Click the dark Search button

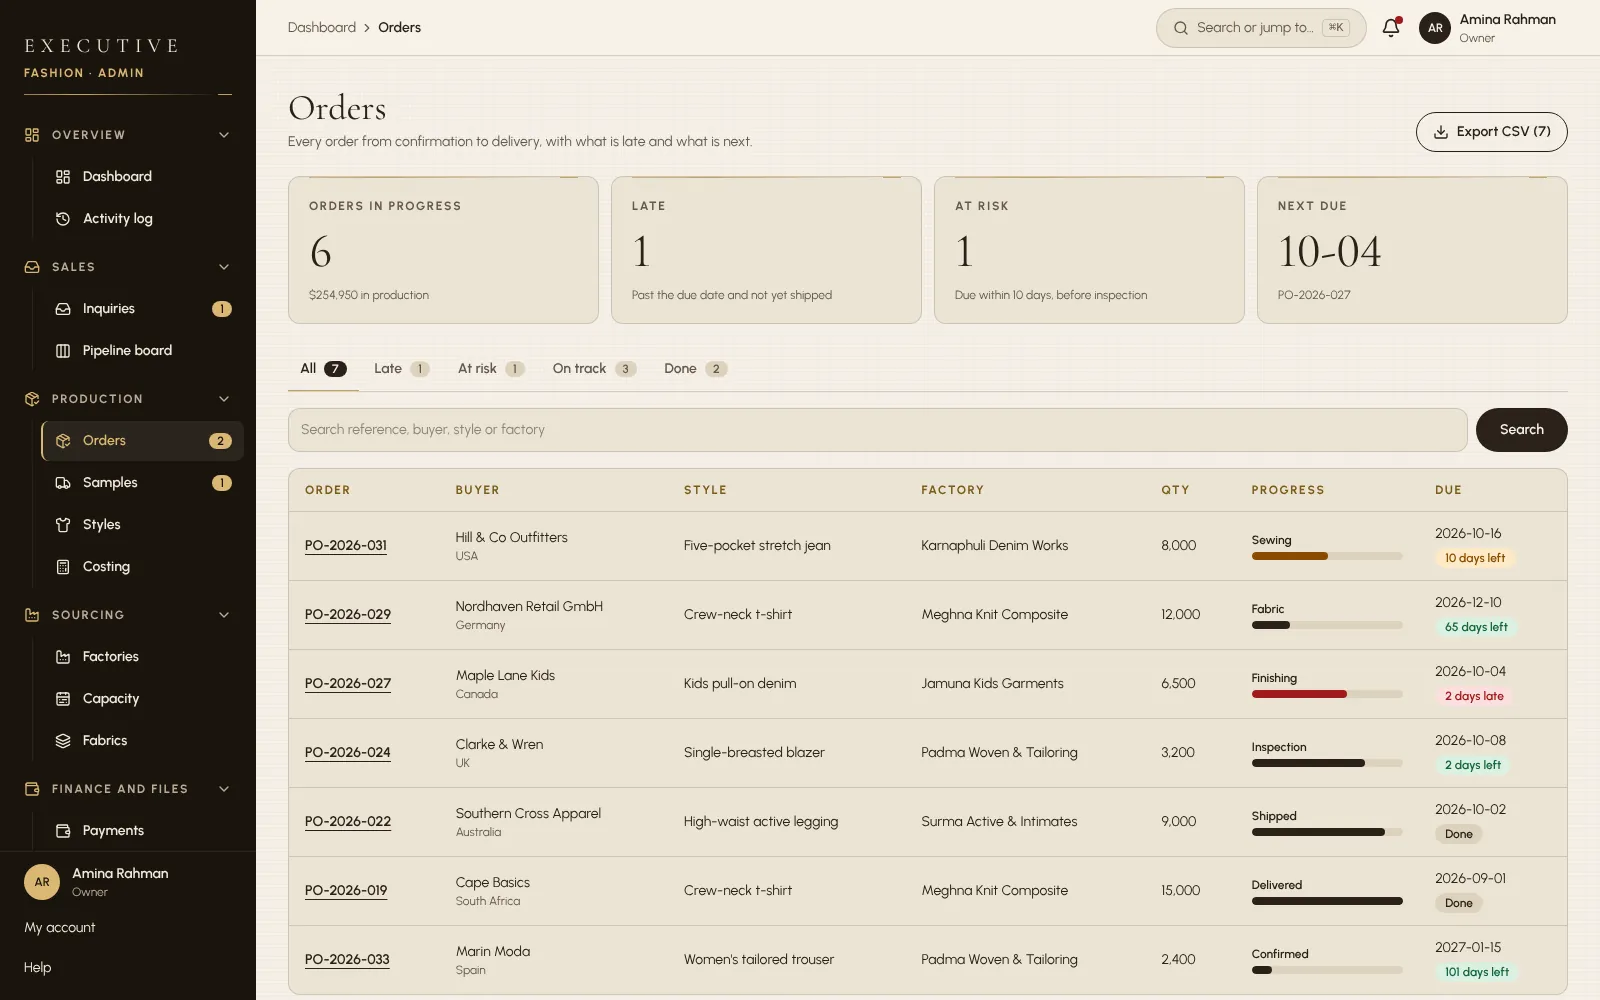(1521, 430)
